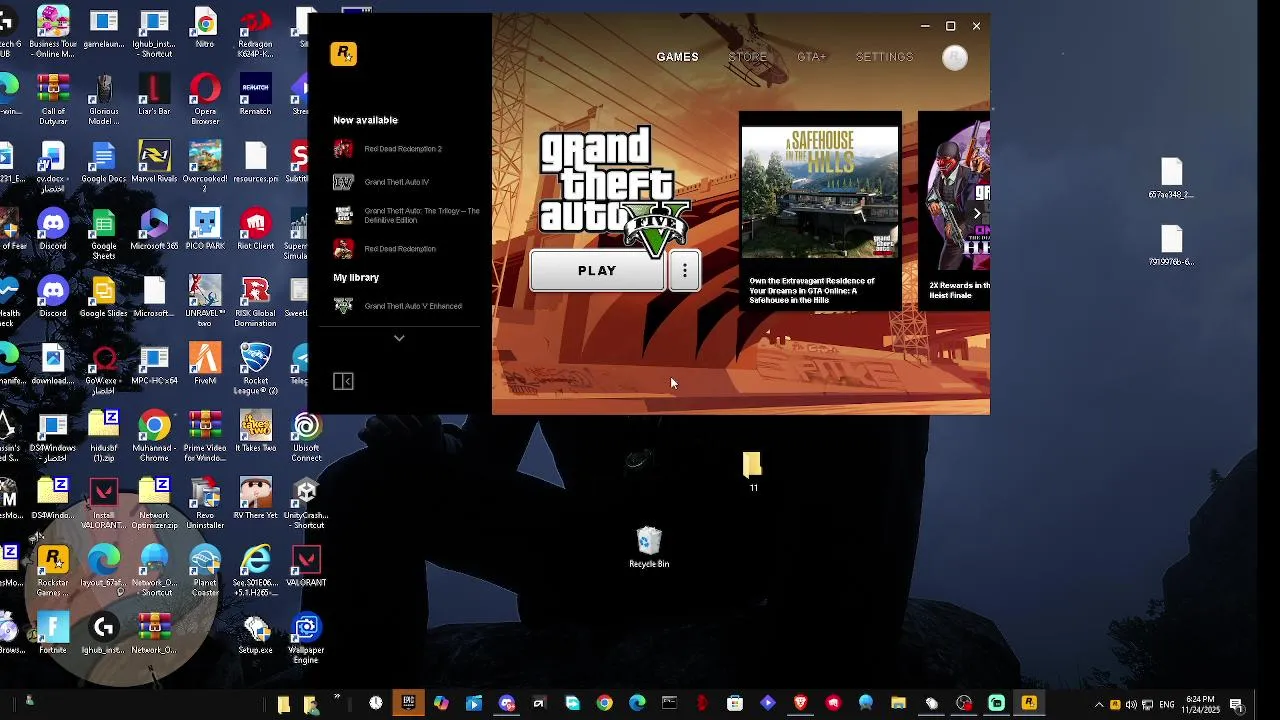Select the Riot Client desktop shortcut
The width and height of the screenshot is (1280, 720).
pyautogui.click(x=256, y=230)
